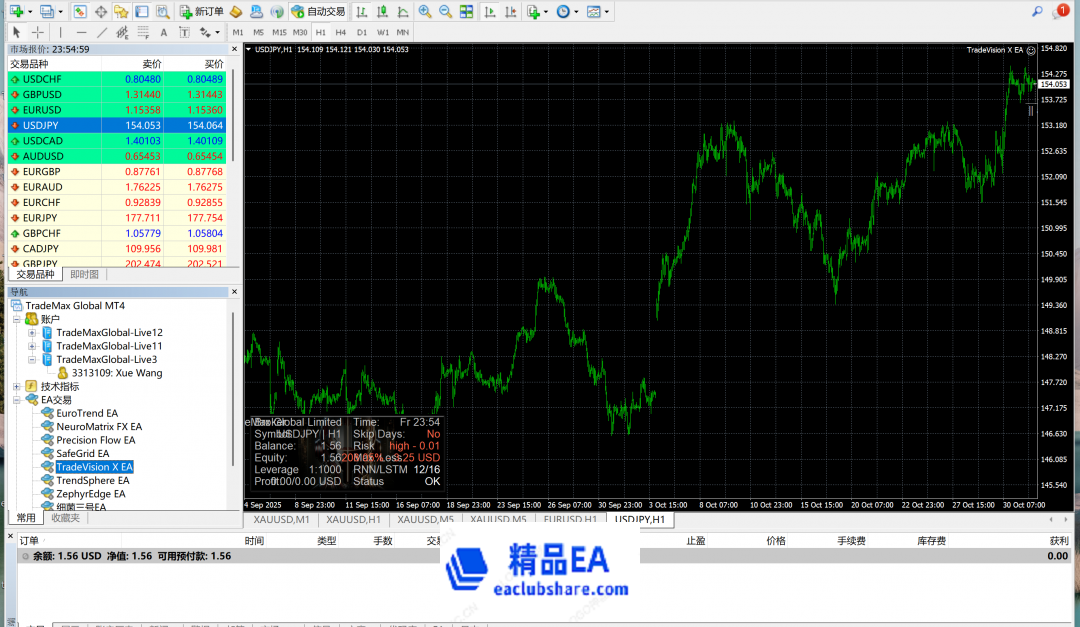Select account 3313109: Xue Wang

click(x=117, y=373)
